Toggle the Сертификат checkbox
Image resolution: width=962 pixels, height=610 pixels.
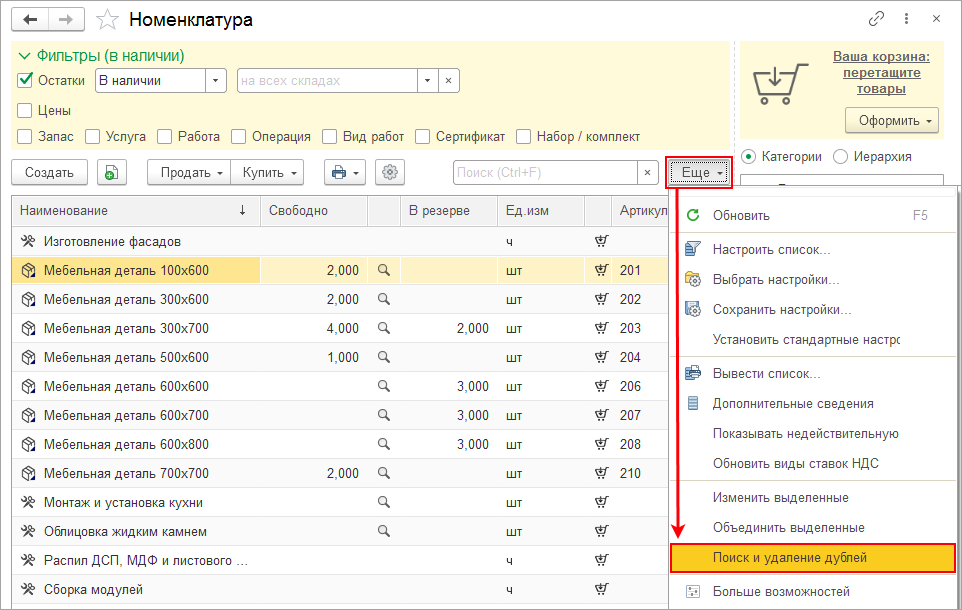click(422, 136)
